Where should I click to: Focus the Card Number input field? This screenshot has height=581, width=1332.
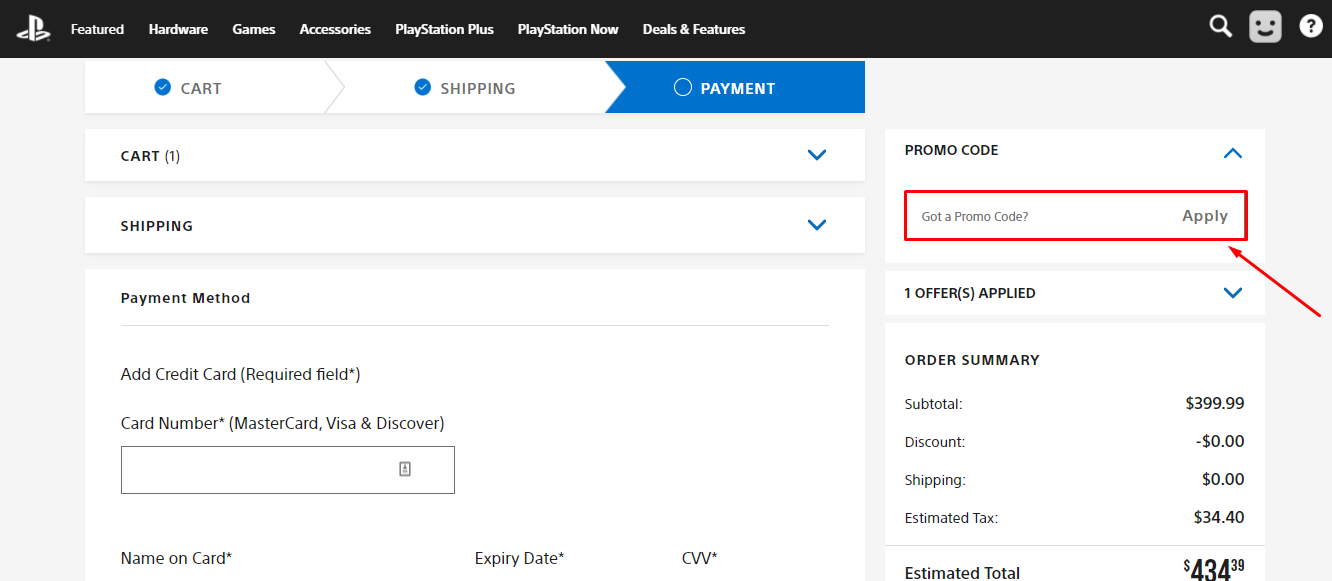click(288, 470)
